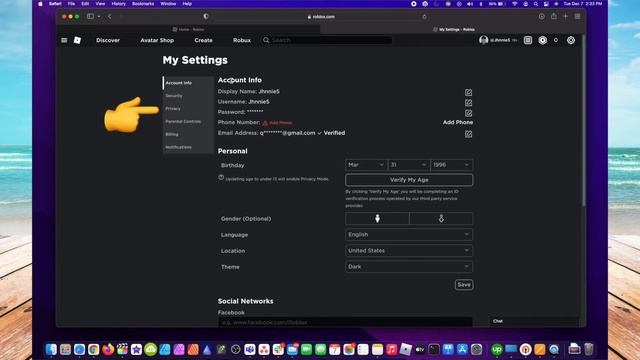Open the Roblox notifications stream icon
640x360 pixels.
528,40
